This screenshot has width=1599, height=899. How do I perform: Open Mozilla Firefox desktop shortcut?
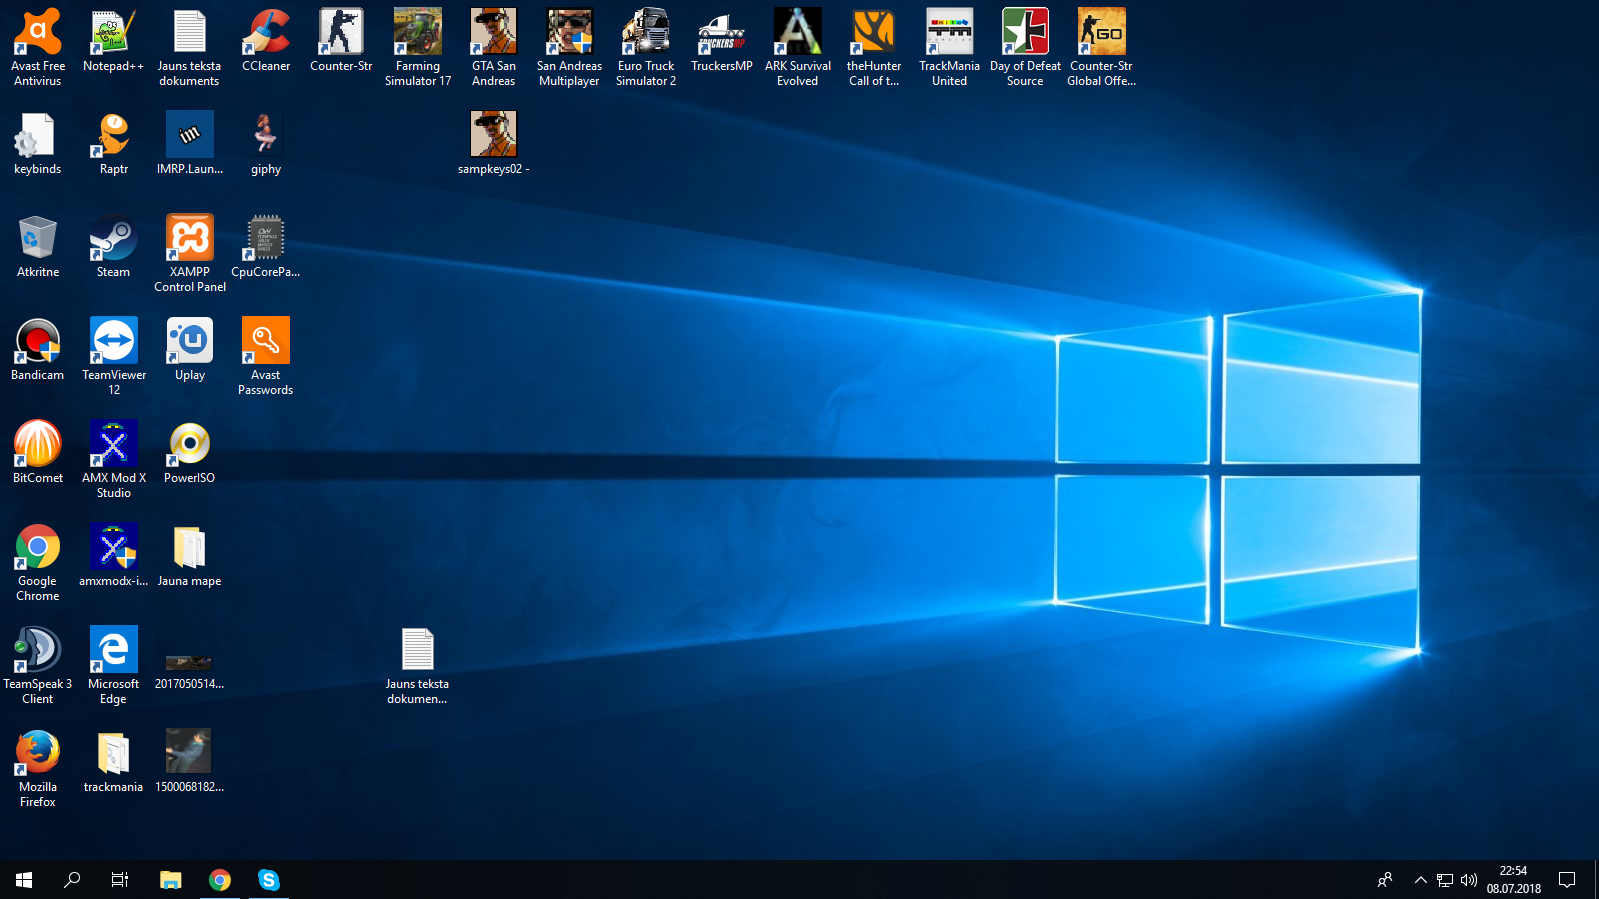pyautogui.click(x=38, y=768)
